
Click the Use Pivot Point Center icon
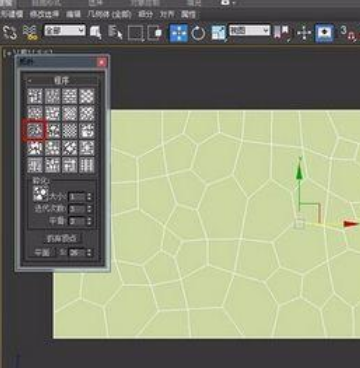point(281,33)
